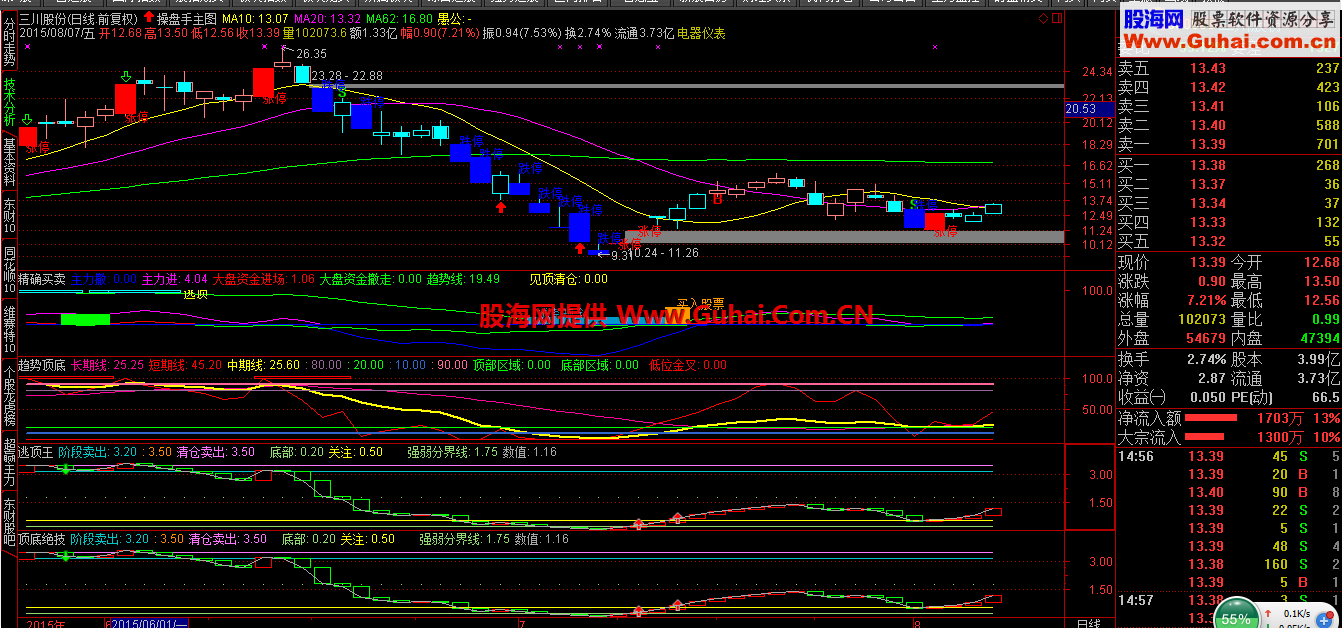Screen dimensions: 1342x628
Task: Click the 大宗流入 red progress bar
Action: pyautogui.click(x=1207, y=437)
